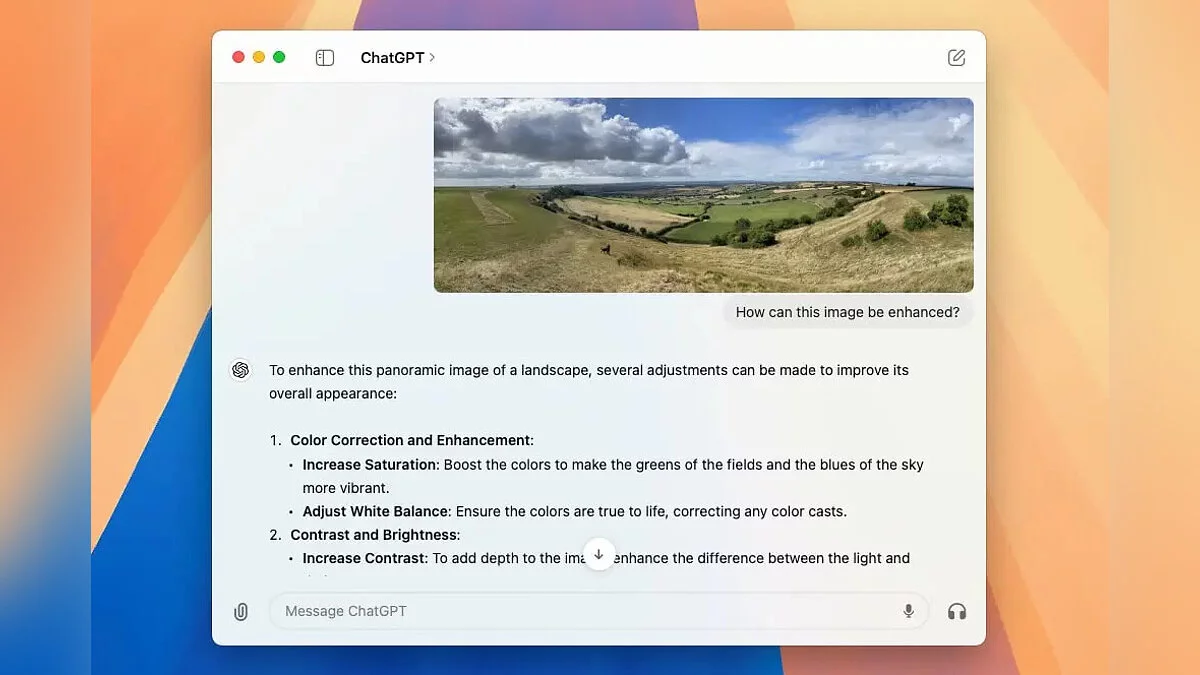The image size is (1200, 675).
Task: Open the ChatGPT model dropdown
Action: click(x=398, y=58)
